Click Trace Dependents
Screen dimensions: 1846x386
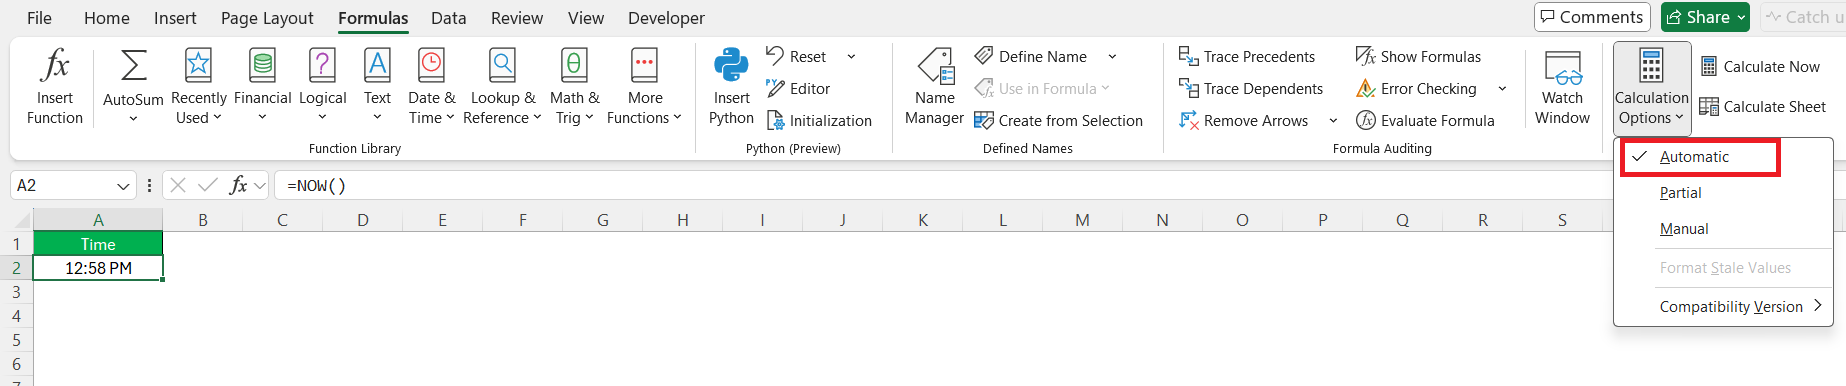coord(1251,89)
